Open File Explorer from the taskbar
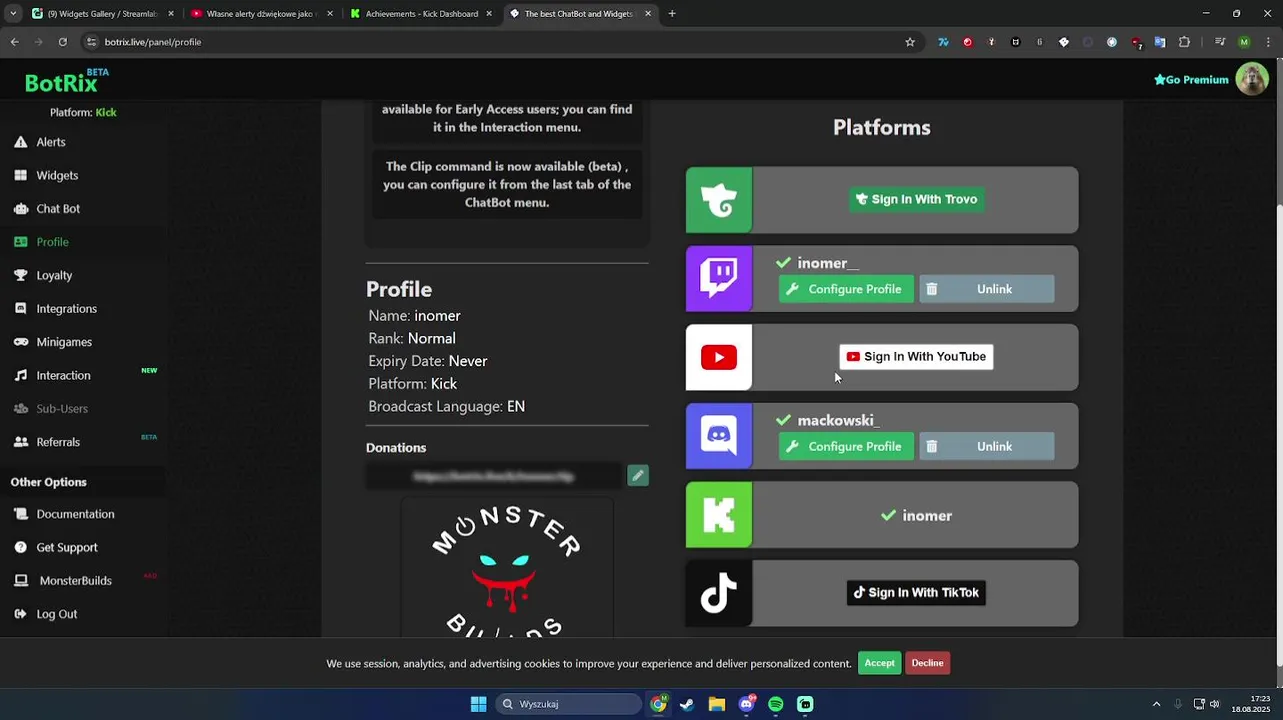Image resolution: width=1283 pixels, height=720 pixels. [x=717, y=704]
